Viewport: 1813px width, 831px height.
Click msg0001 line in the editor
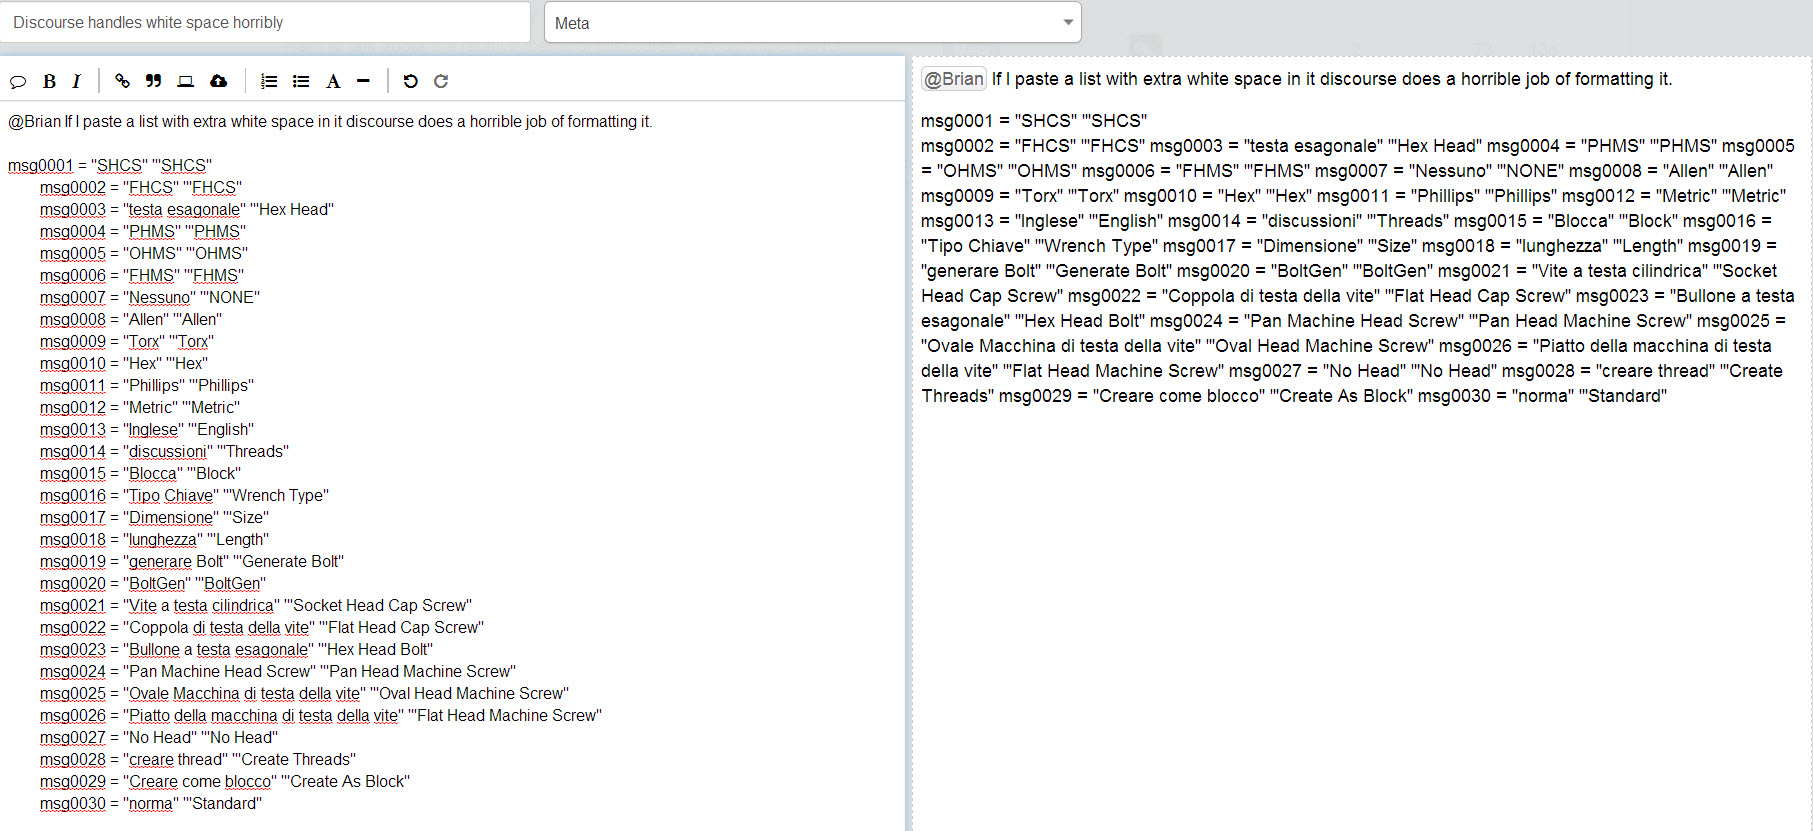pos(110,166)
